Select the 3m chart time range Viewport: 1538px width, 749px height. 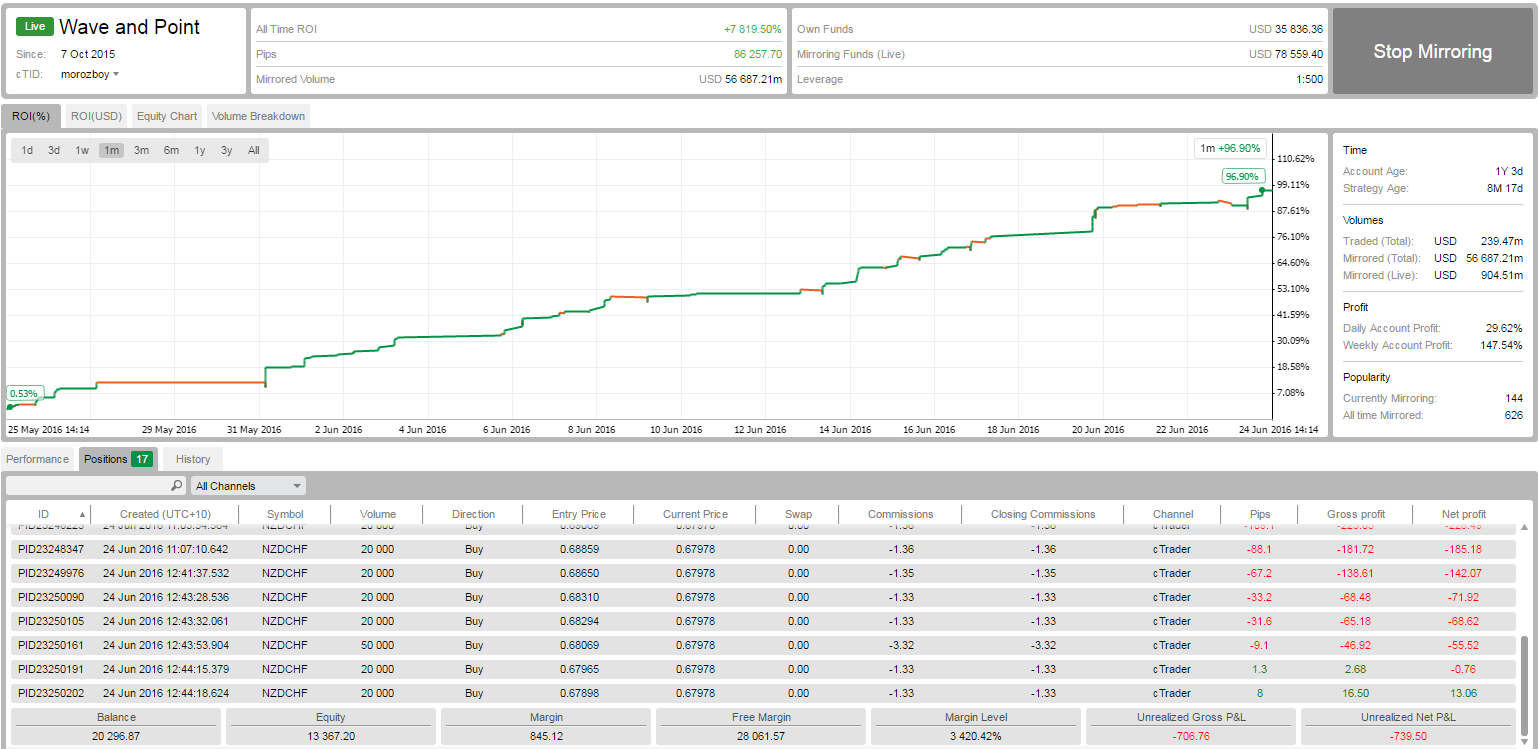pos(141,151)
